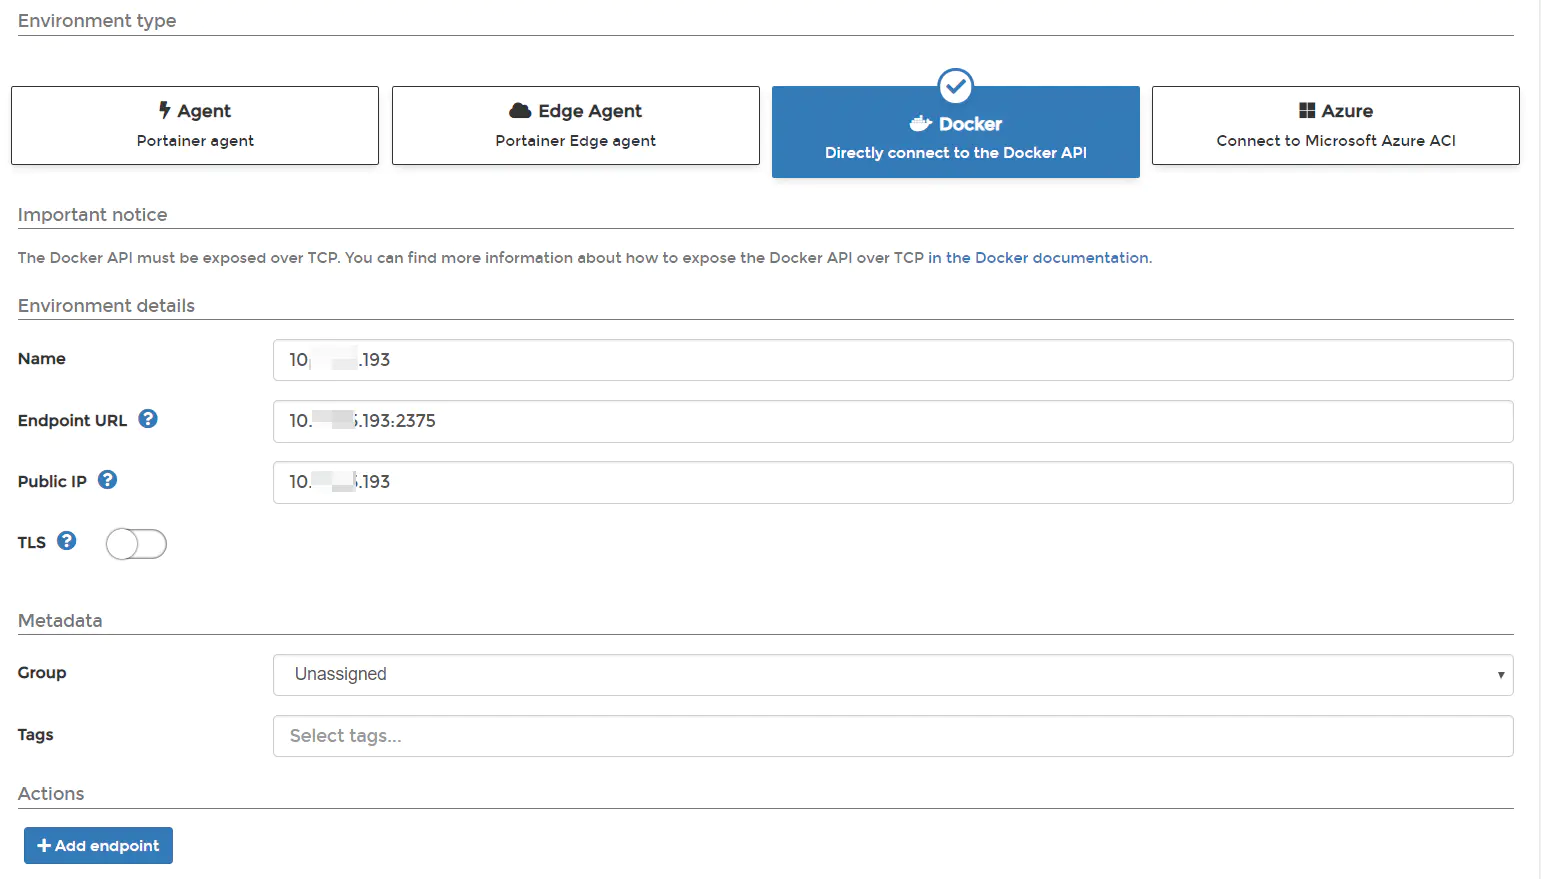This screenshot has height=879, width=1541.
Task: Click 'Connect to Microsoft Azure ACI' text
Action: [x=1336, y=141]
